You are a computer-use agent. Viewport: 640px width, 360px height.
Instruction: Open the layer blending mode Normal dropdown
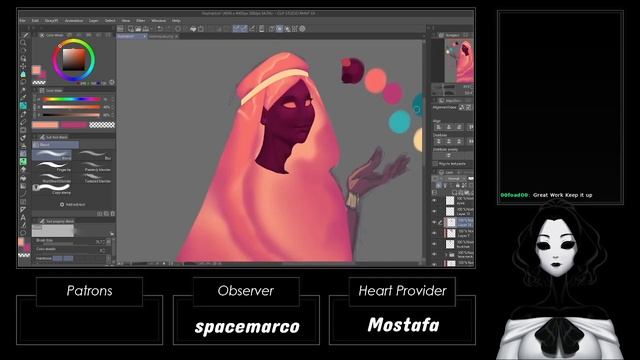[455, 179]
